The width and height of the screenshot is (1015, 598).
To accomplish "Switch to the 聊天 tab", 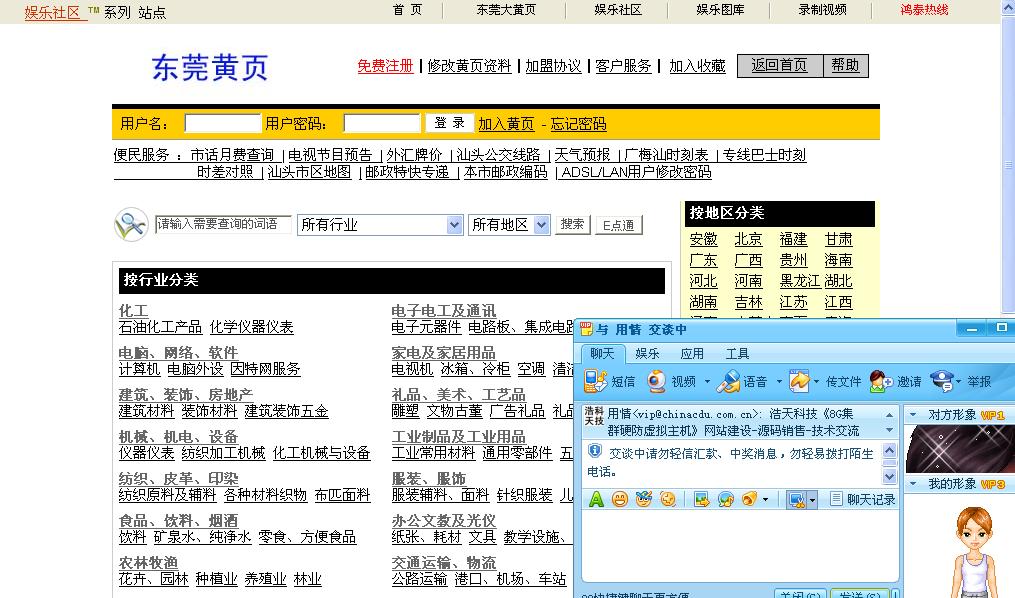I will coord(602,353).
